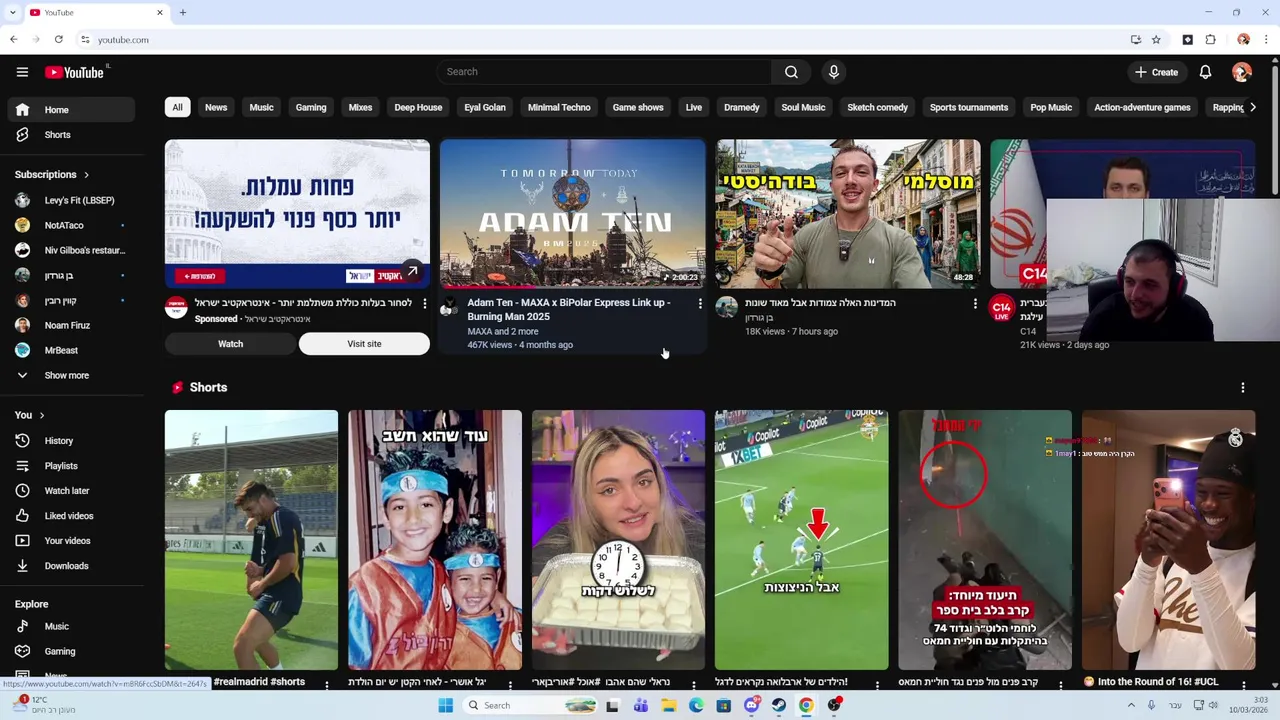
Task: Select the Action-adventure games chip
Action: [1142, 107]
